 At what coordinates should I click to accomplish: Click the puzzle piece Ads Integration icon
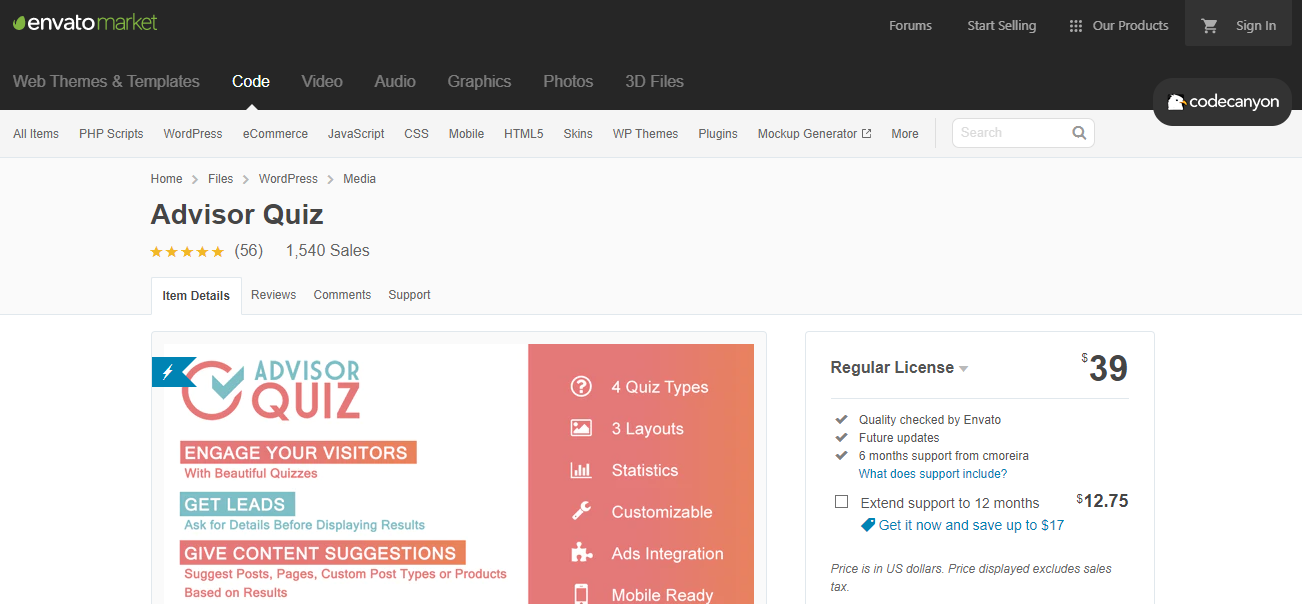pyautogui.click(x=581, y=553)
